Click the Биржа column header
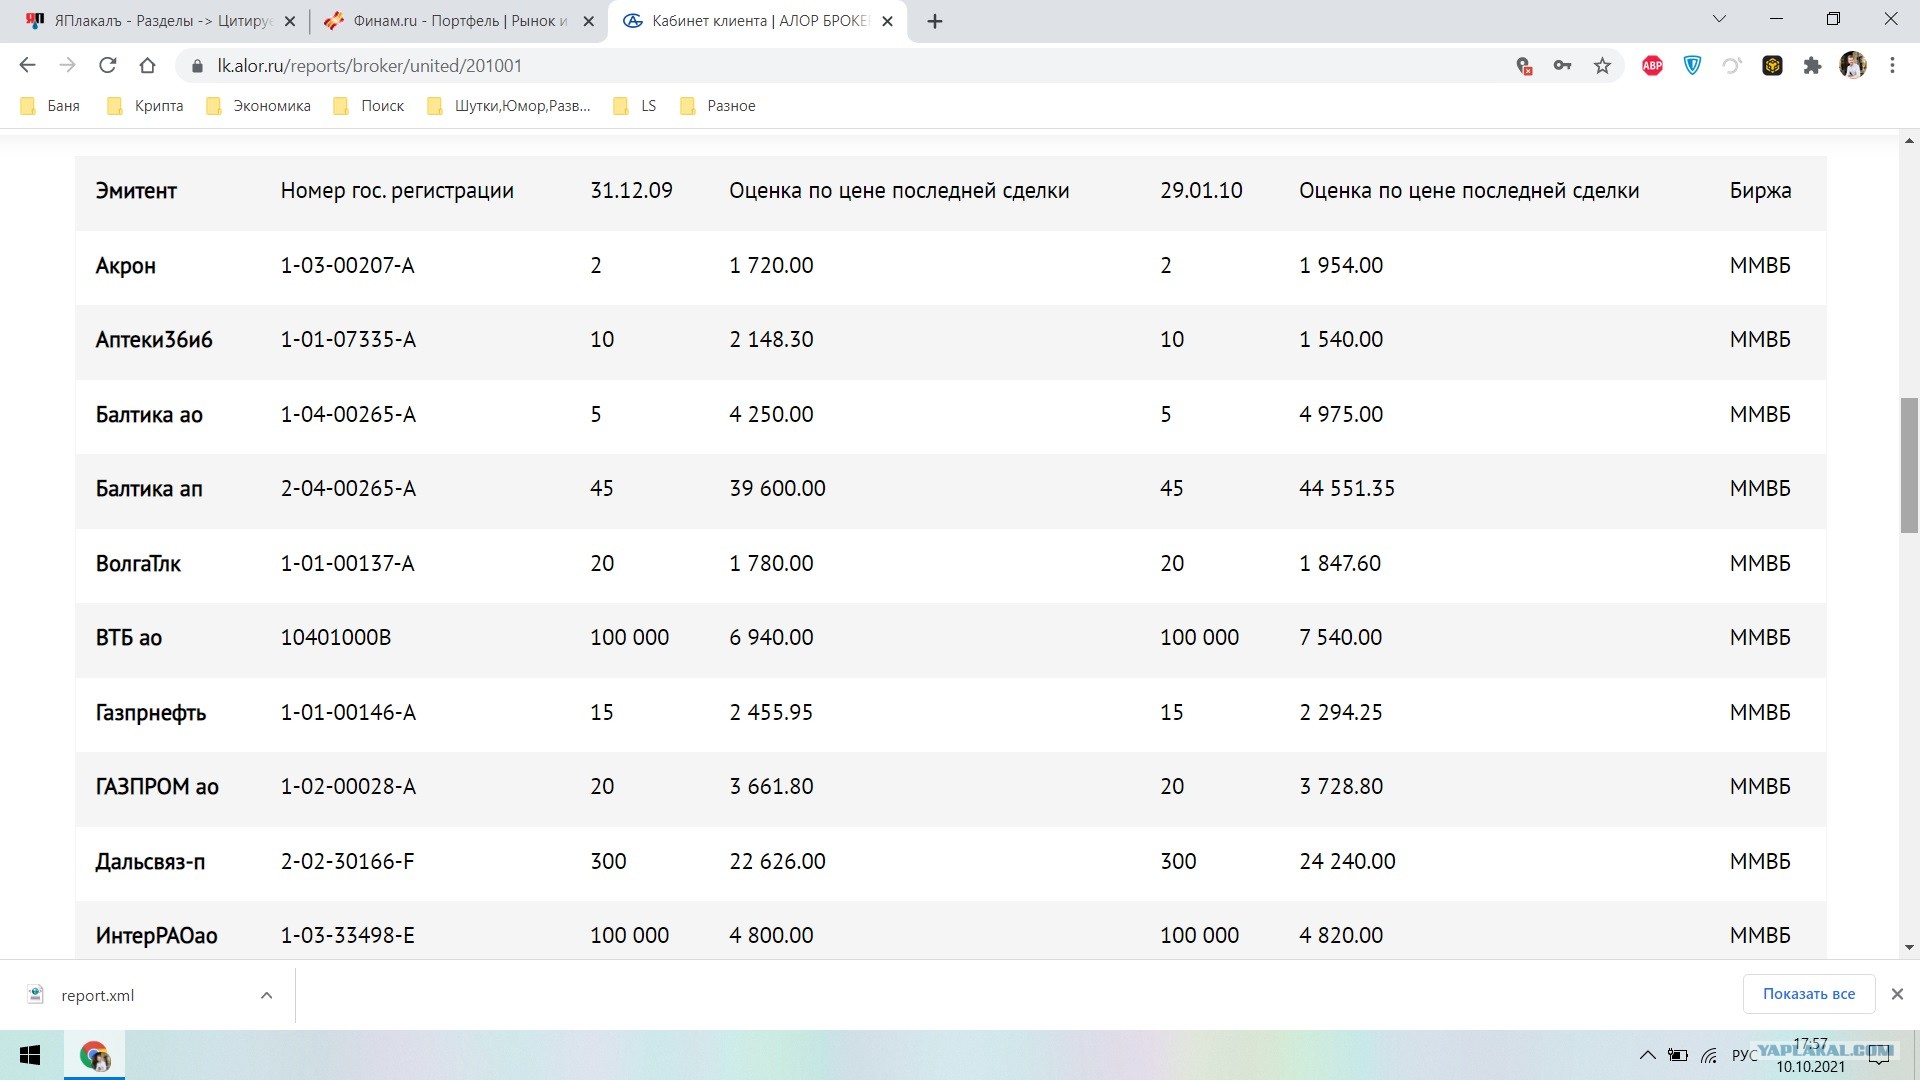 click(1760, 191)
